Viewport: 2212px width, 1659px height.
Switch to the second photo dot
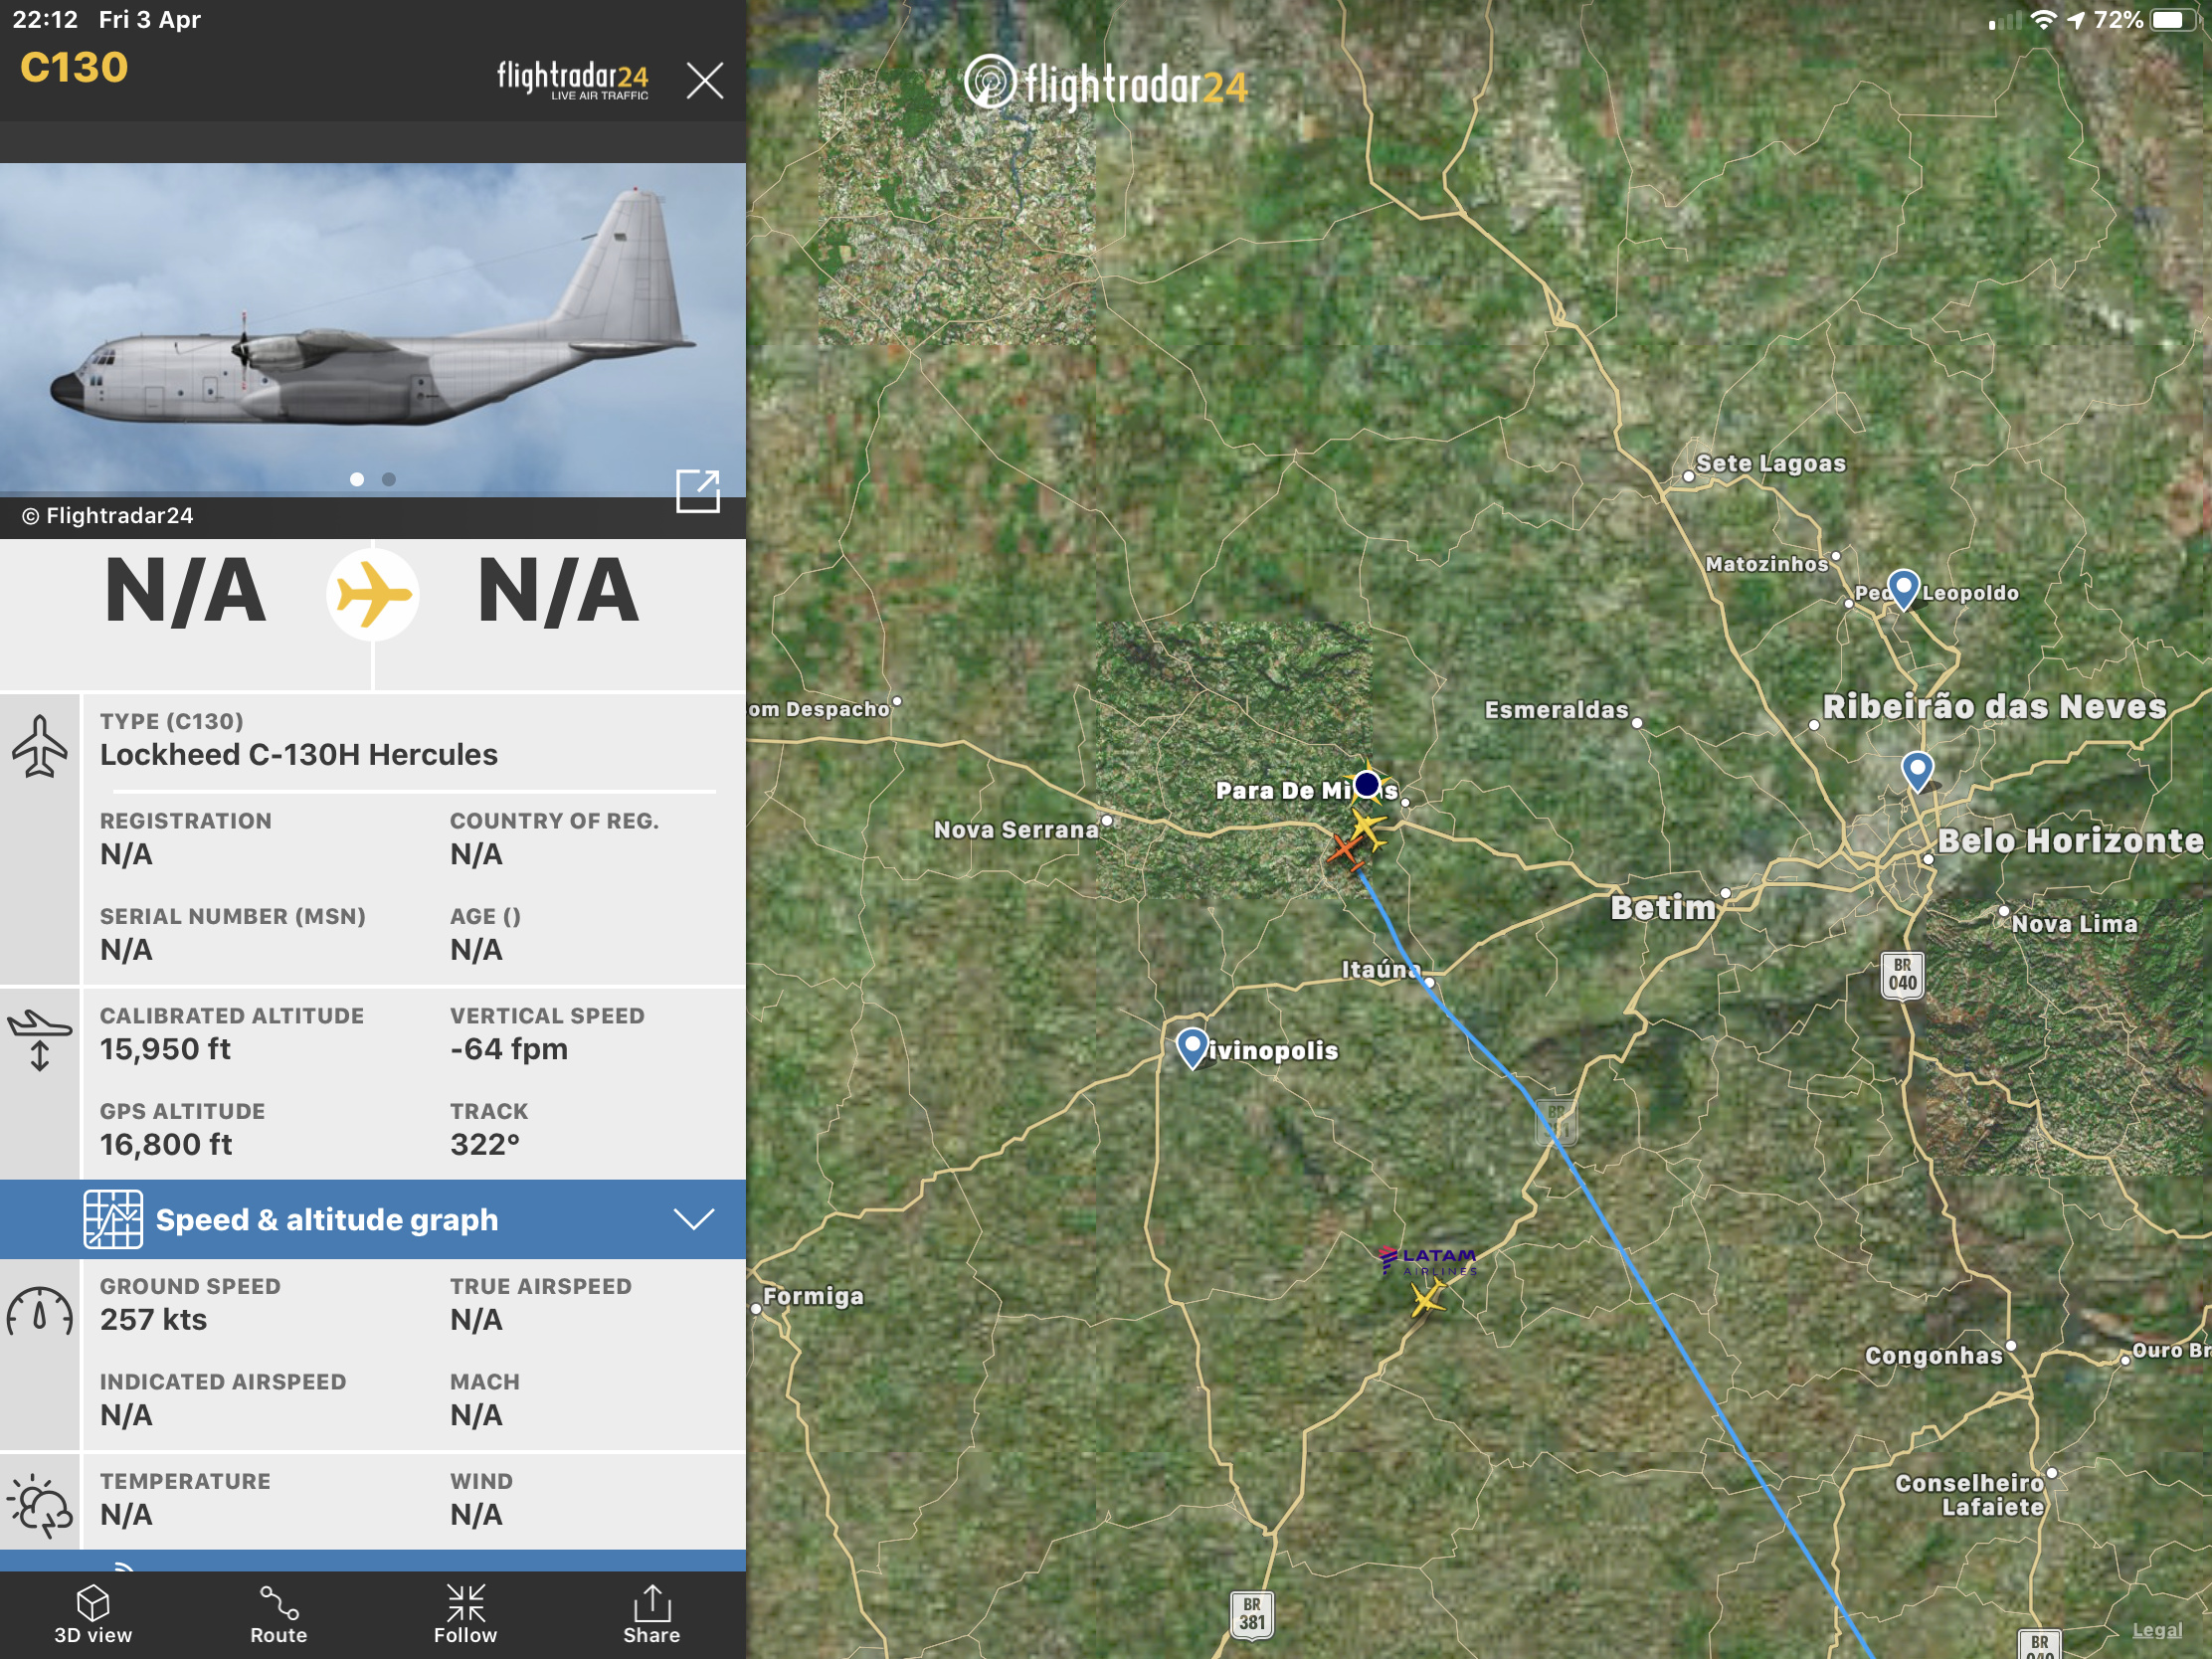[x=389, y=479]
